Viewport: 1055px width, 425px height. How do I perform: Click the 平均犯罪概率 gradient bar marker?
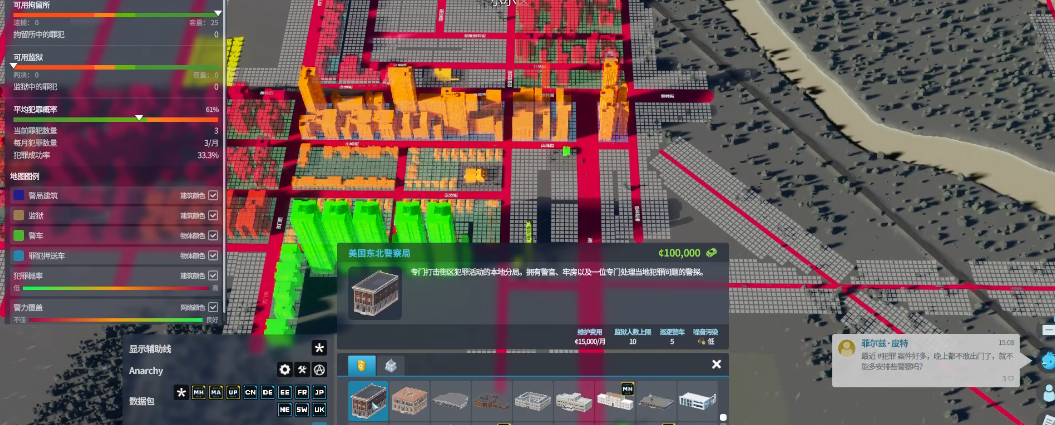click(x=139, y=118)
